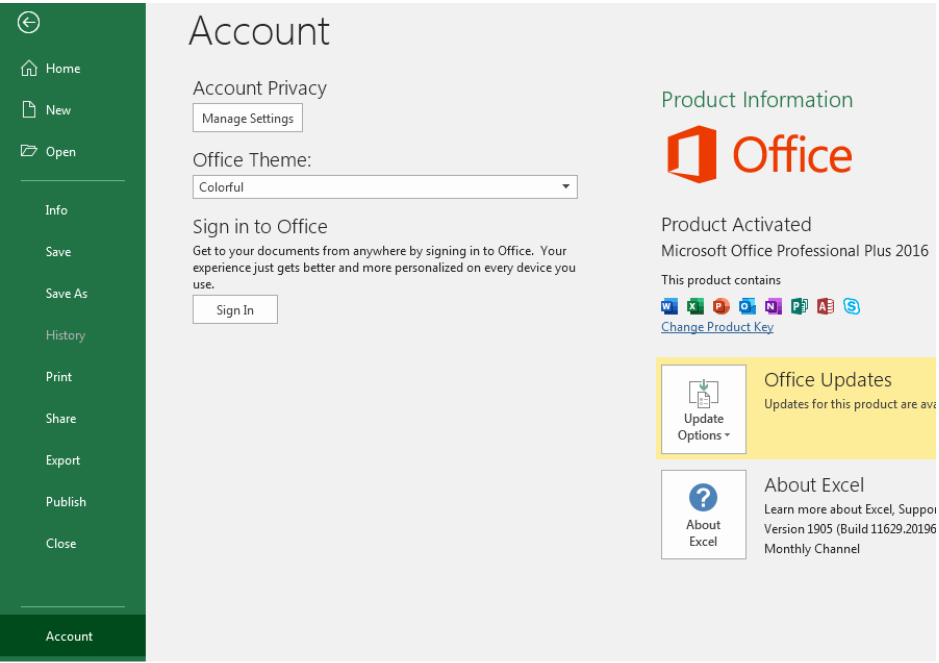939x663 pixels.
Task: Click the About Excel heading text
Action: (814, 485)
